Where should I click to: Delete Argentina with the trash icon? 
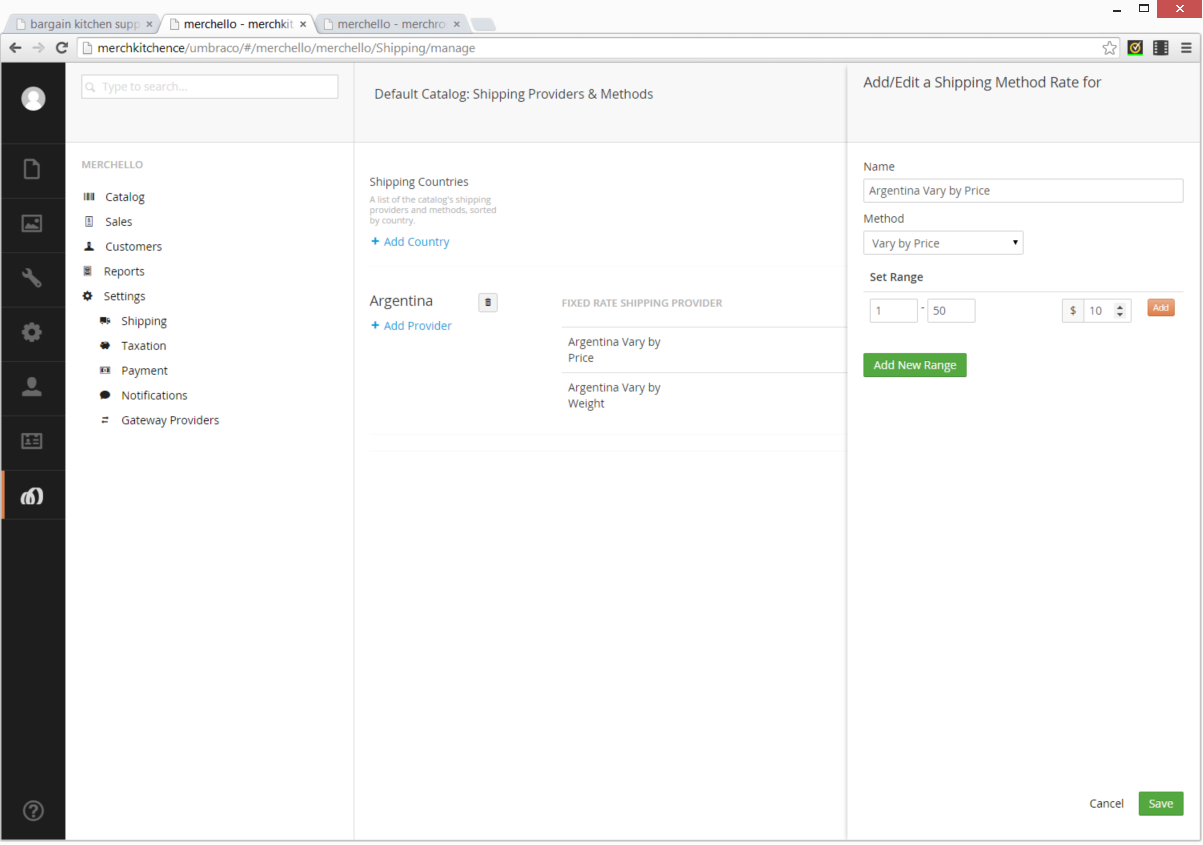pos(488,302)
